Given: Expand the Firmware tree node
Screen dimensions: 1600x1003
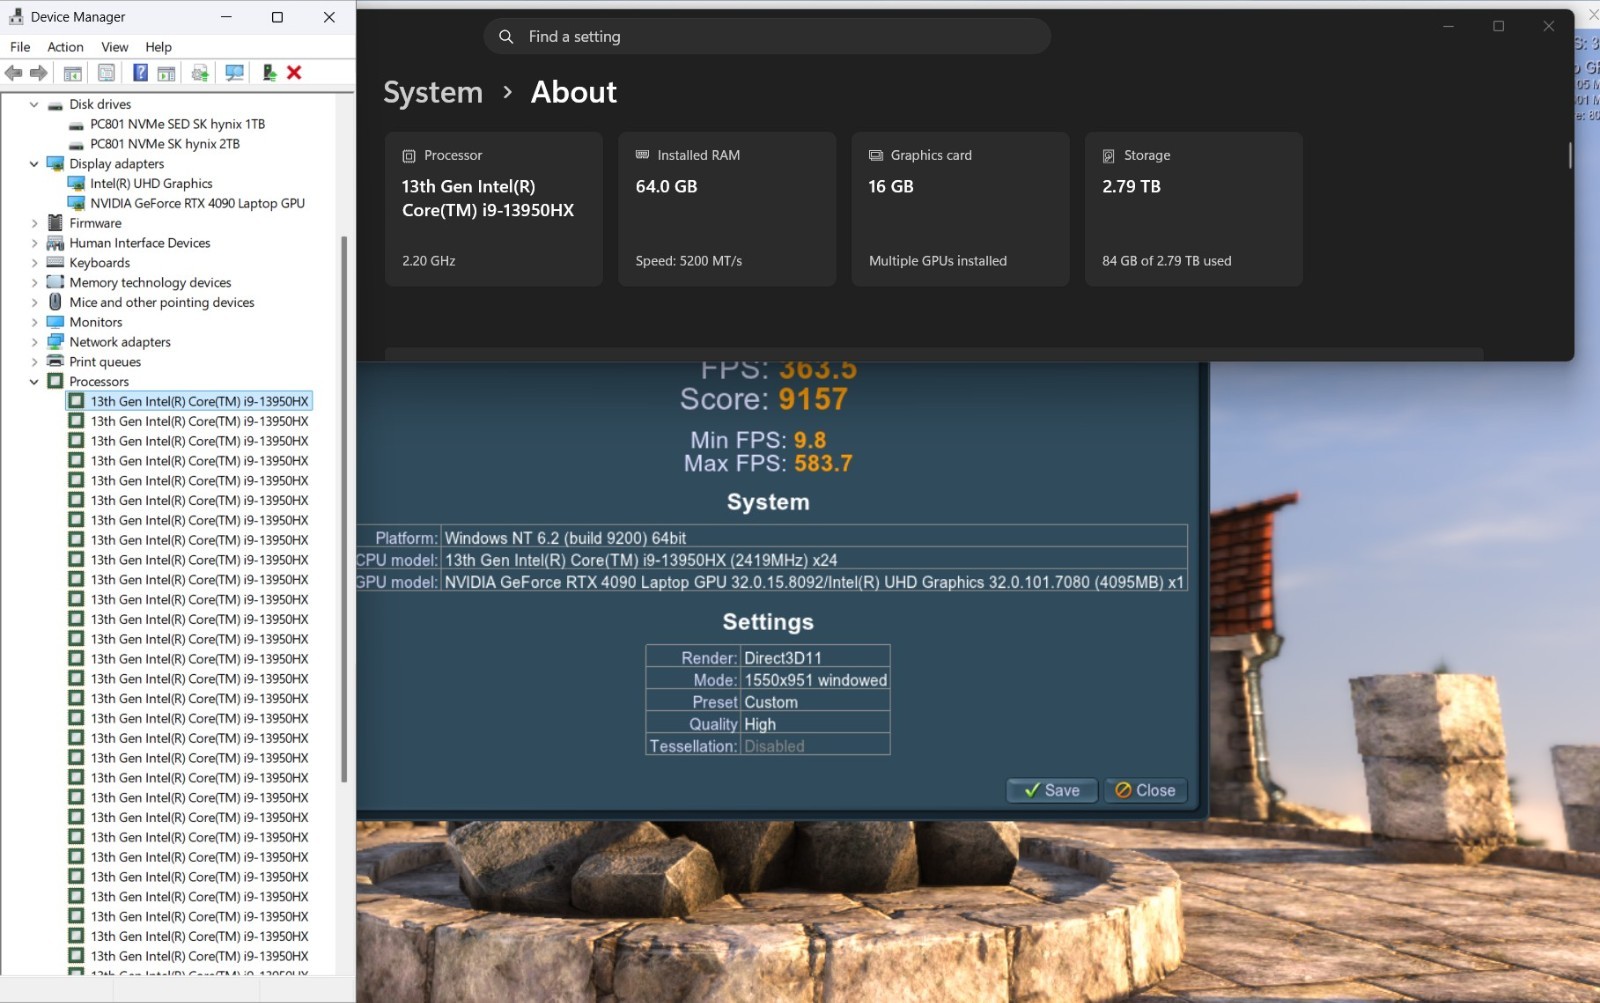Looking at the screenshot, I should click(x=34, y=223).
